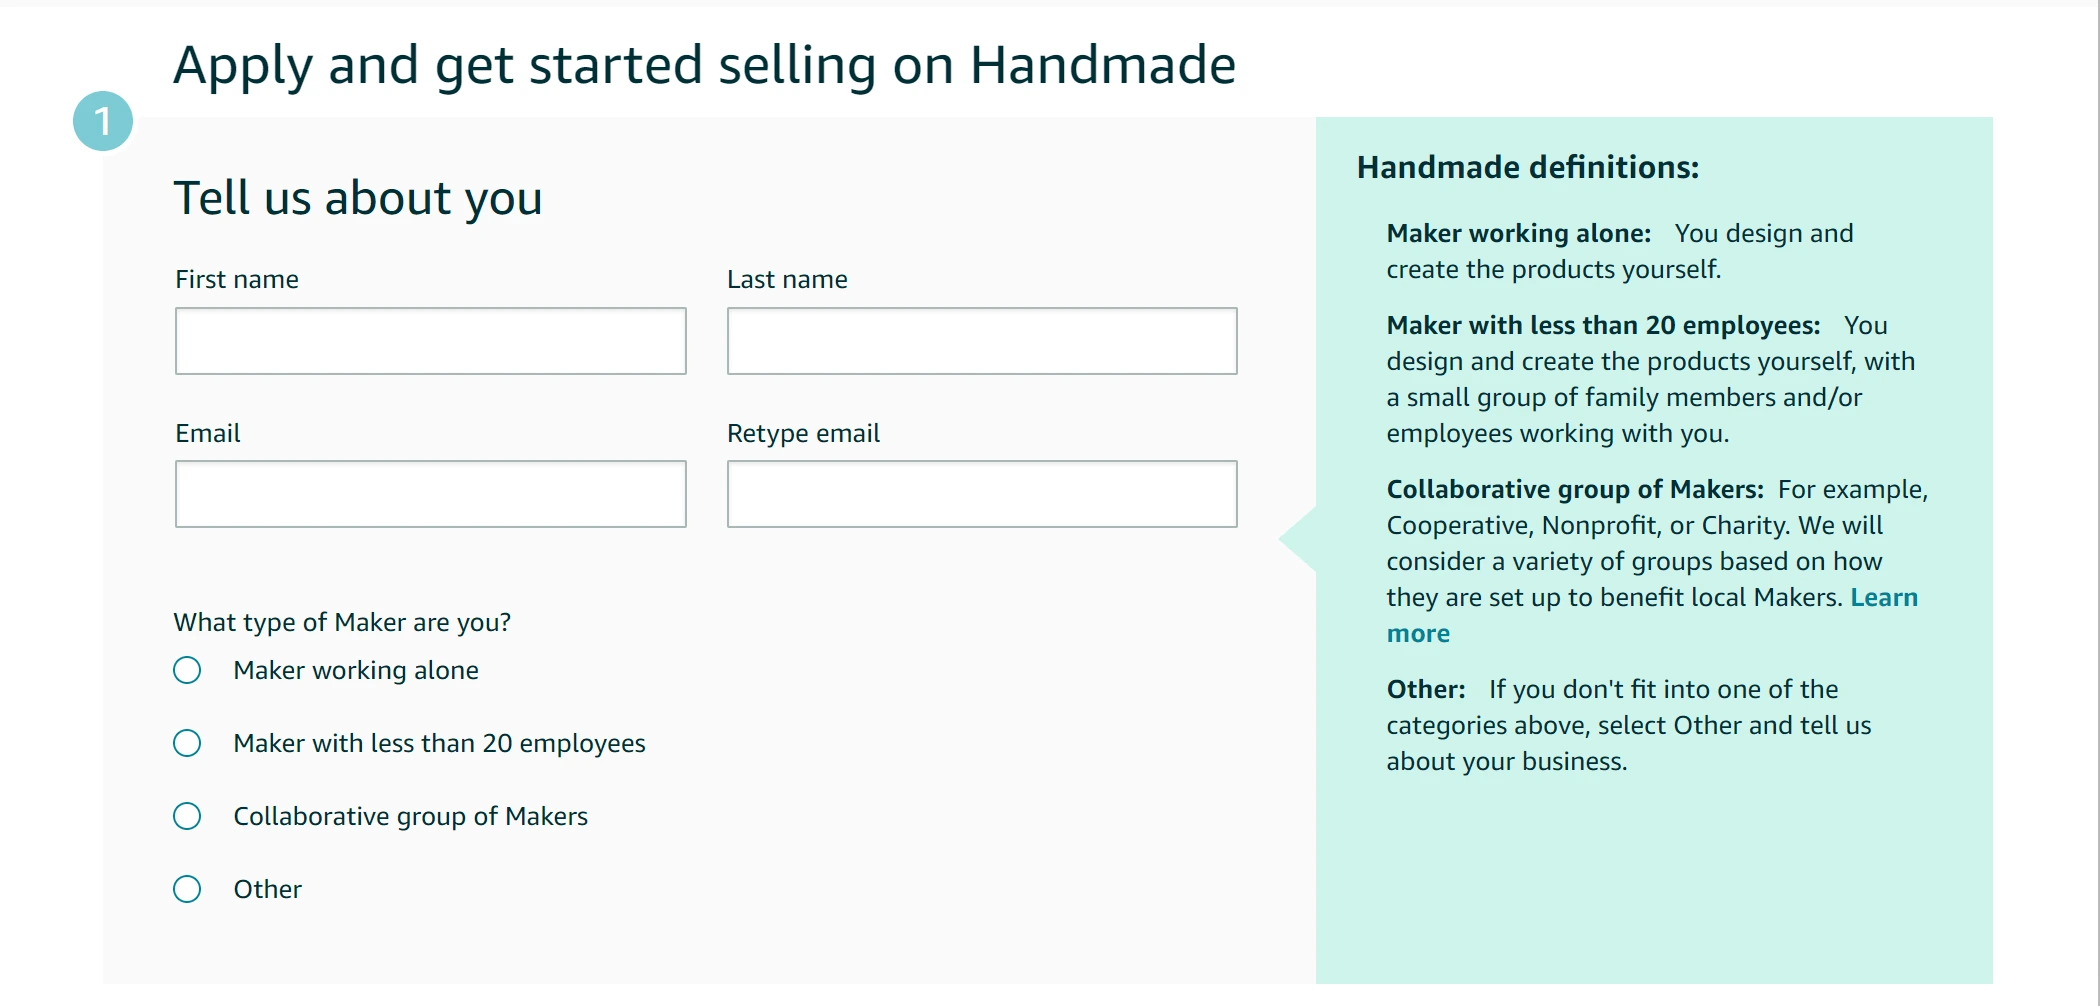Click 'Maker with less than 20 employees' label text

tap(439, 743)
